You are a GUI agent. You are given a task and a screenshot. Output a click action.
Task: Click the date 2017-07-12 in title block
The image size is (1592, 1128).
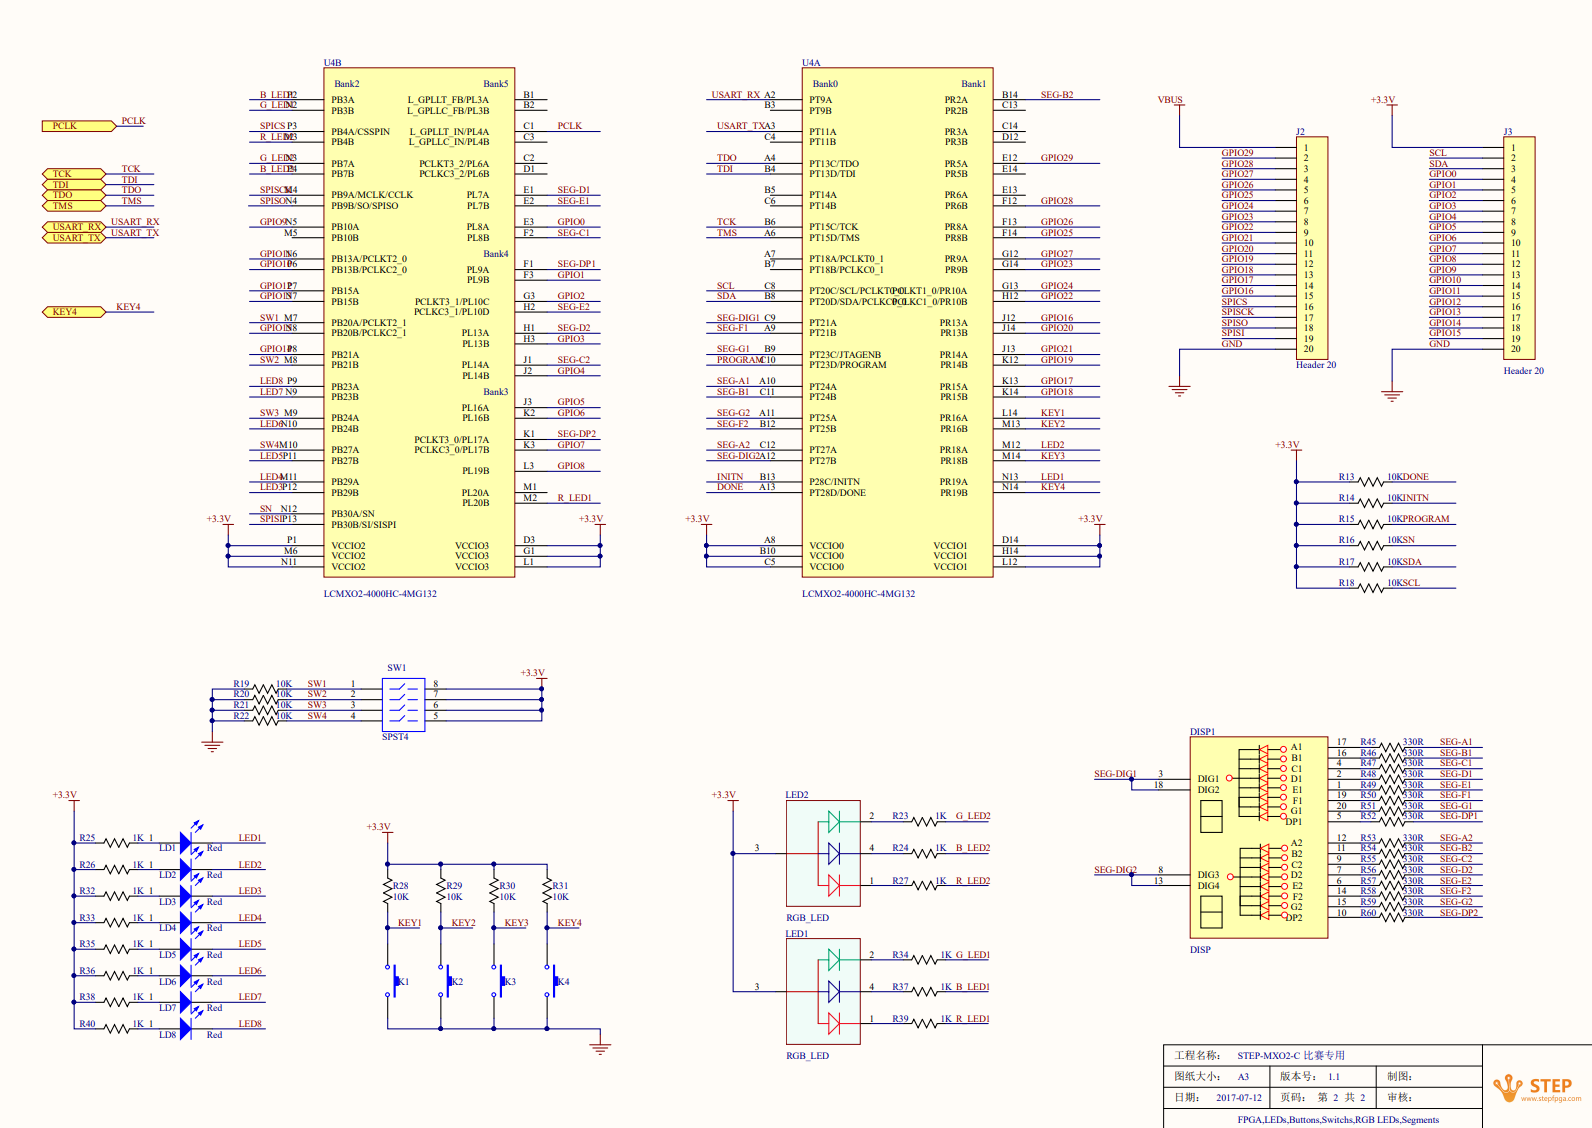click(1239, 1098)
